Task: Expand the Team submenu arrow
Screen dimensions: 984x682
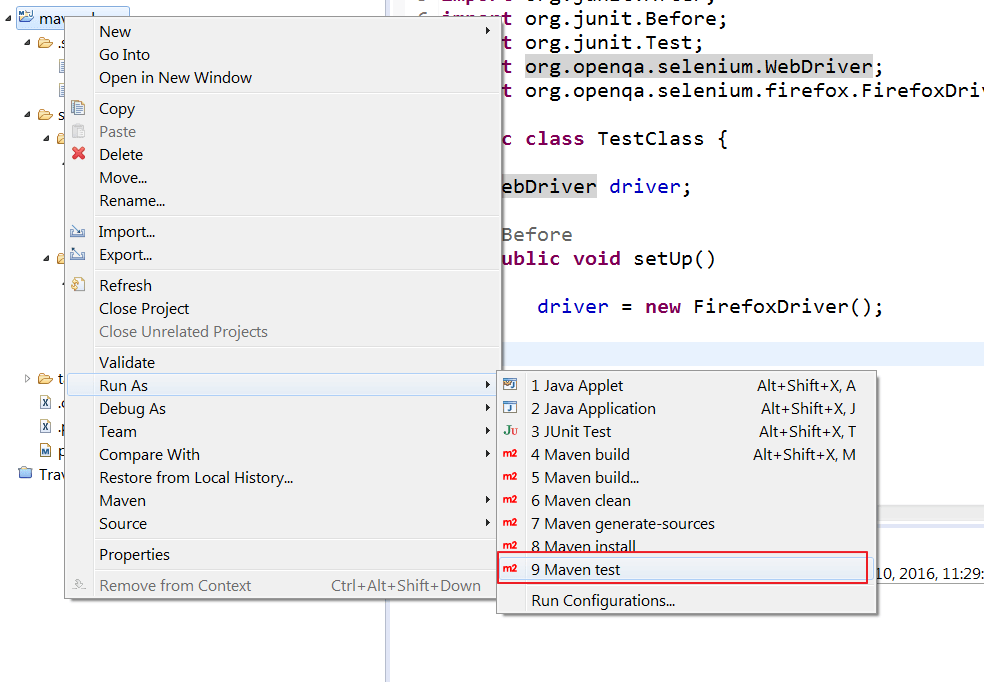Action: (488, 431)
